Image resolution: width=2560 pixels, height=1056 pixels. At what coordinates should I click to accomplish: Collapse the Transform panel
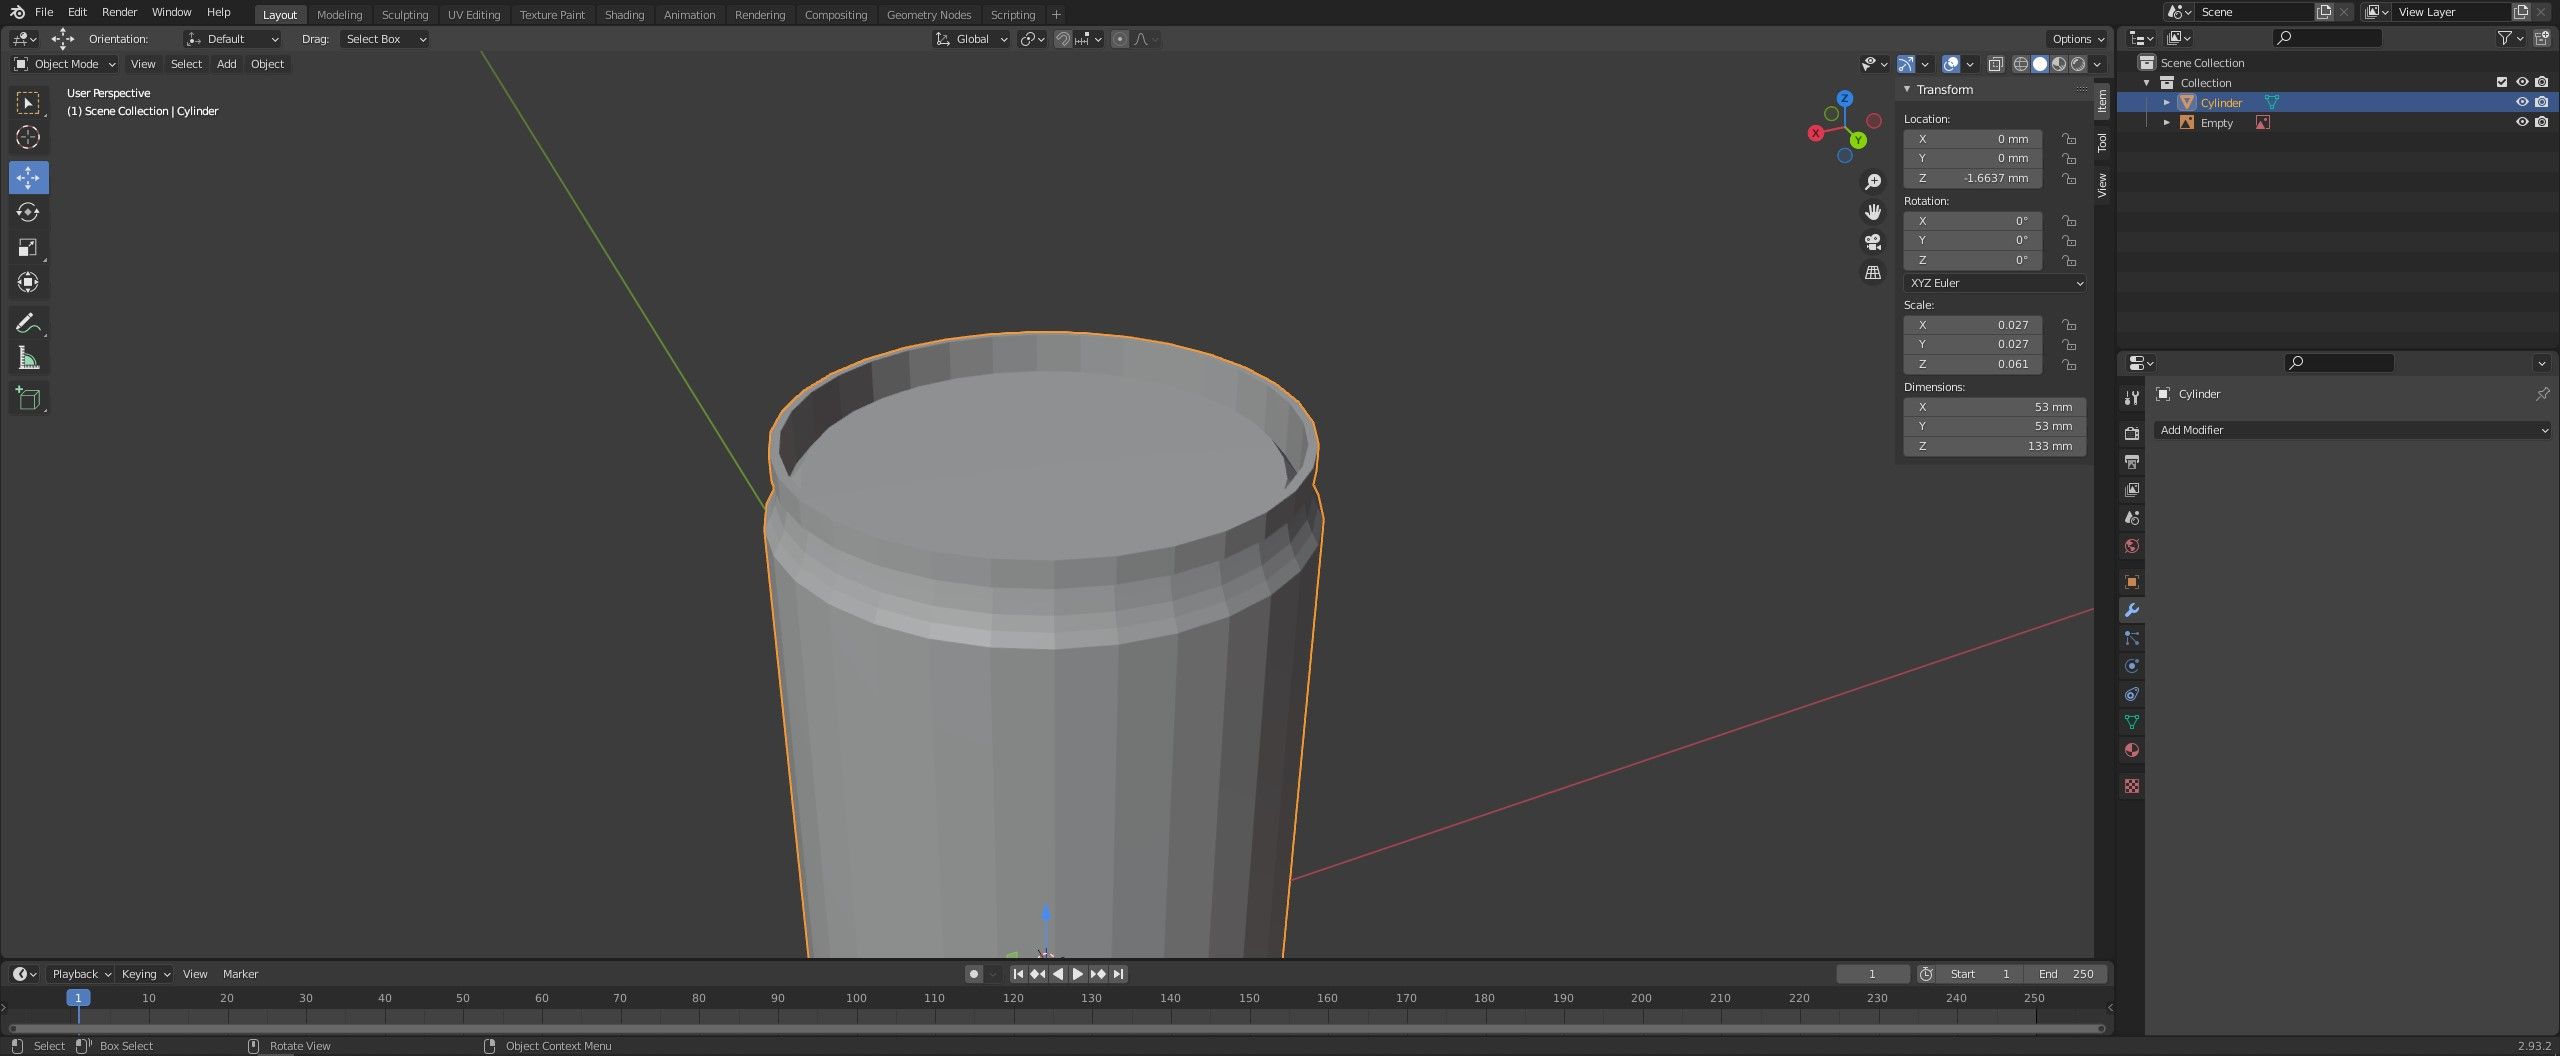1907,89
